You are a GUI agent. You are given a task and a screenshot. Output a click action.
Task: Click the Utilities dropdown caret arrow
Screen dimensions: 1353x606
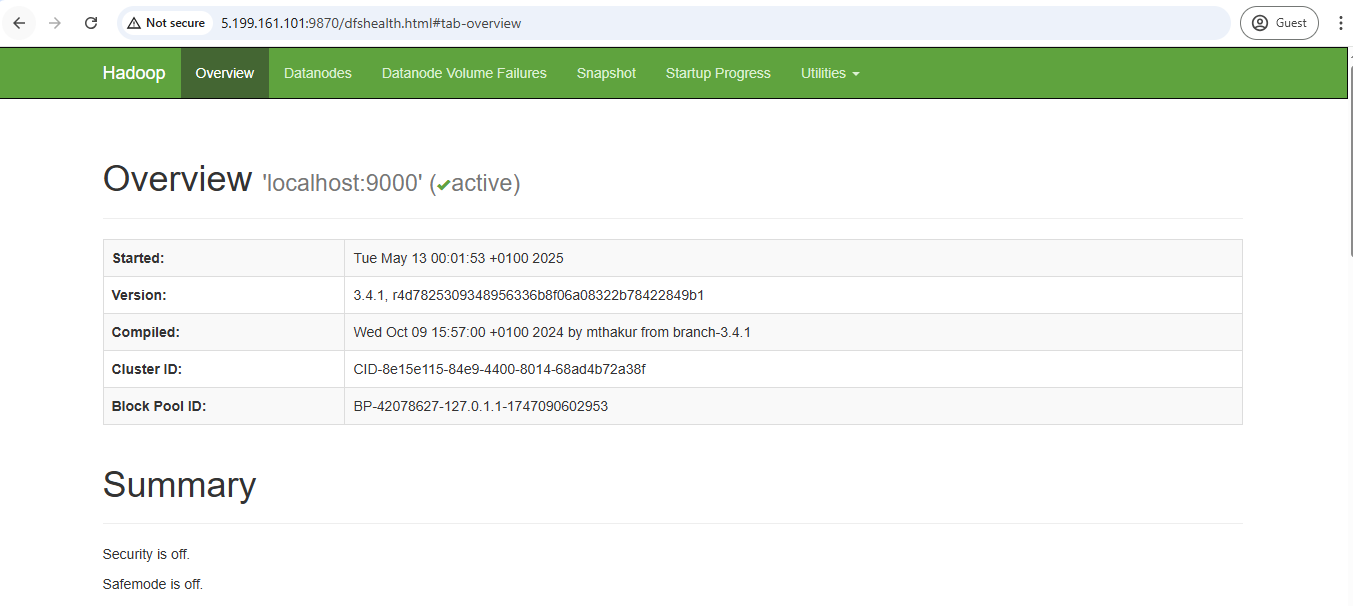[x=855, y=74]
